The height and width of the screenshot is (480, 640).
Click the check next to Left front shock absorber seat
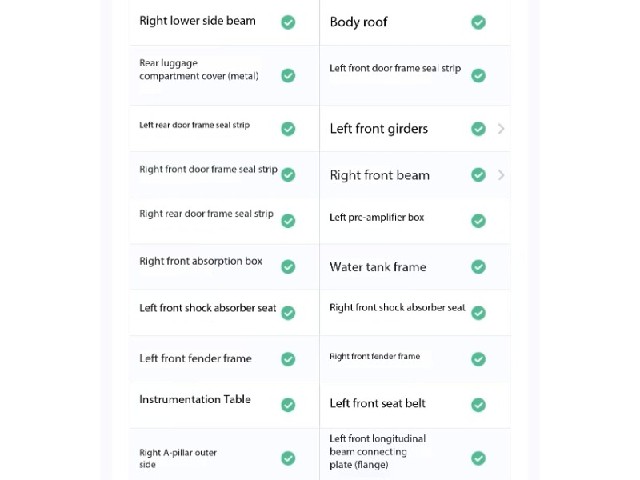click(288, 313)
